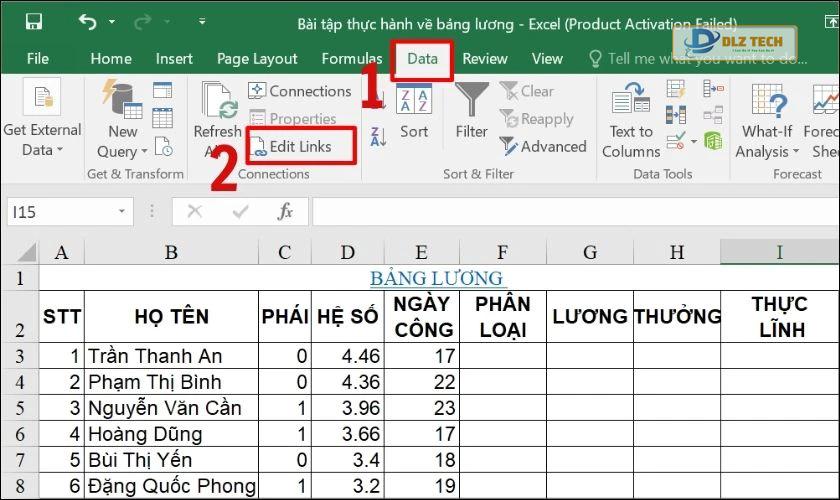Click into the formula bar input
Viewport: 840px width, 500px height.
[x=575, y=212]
